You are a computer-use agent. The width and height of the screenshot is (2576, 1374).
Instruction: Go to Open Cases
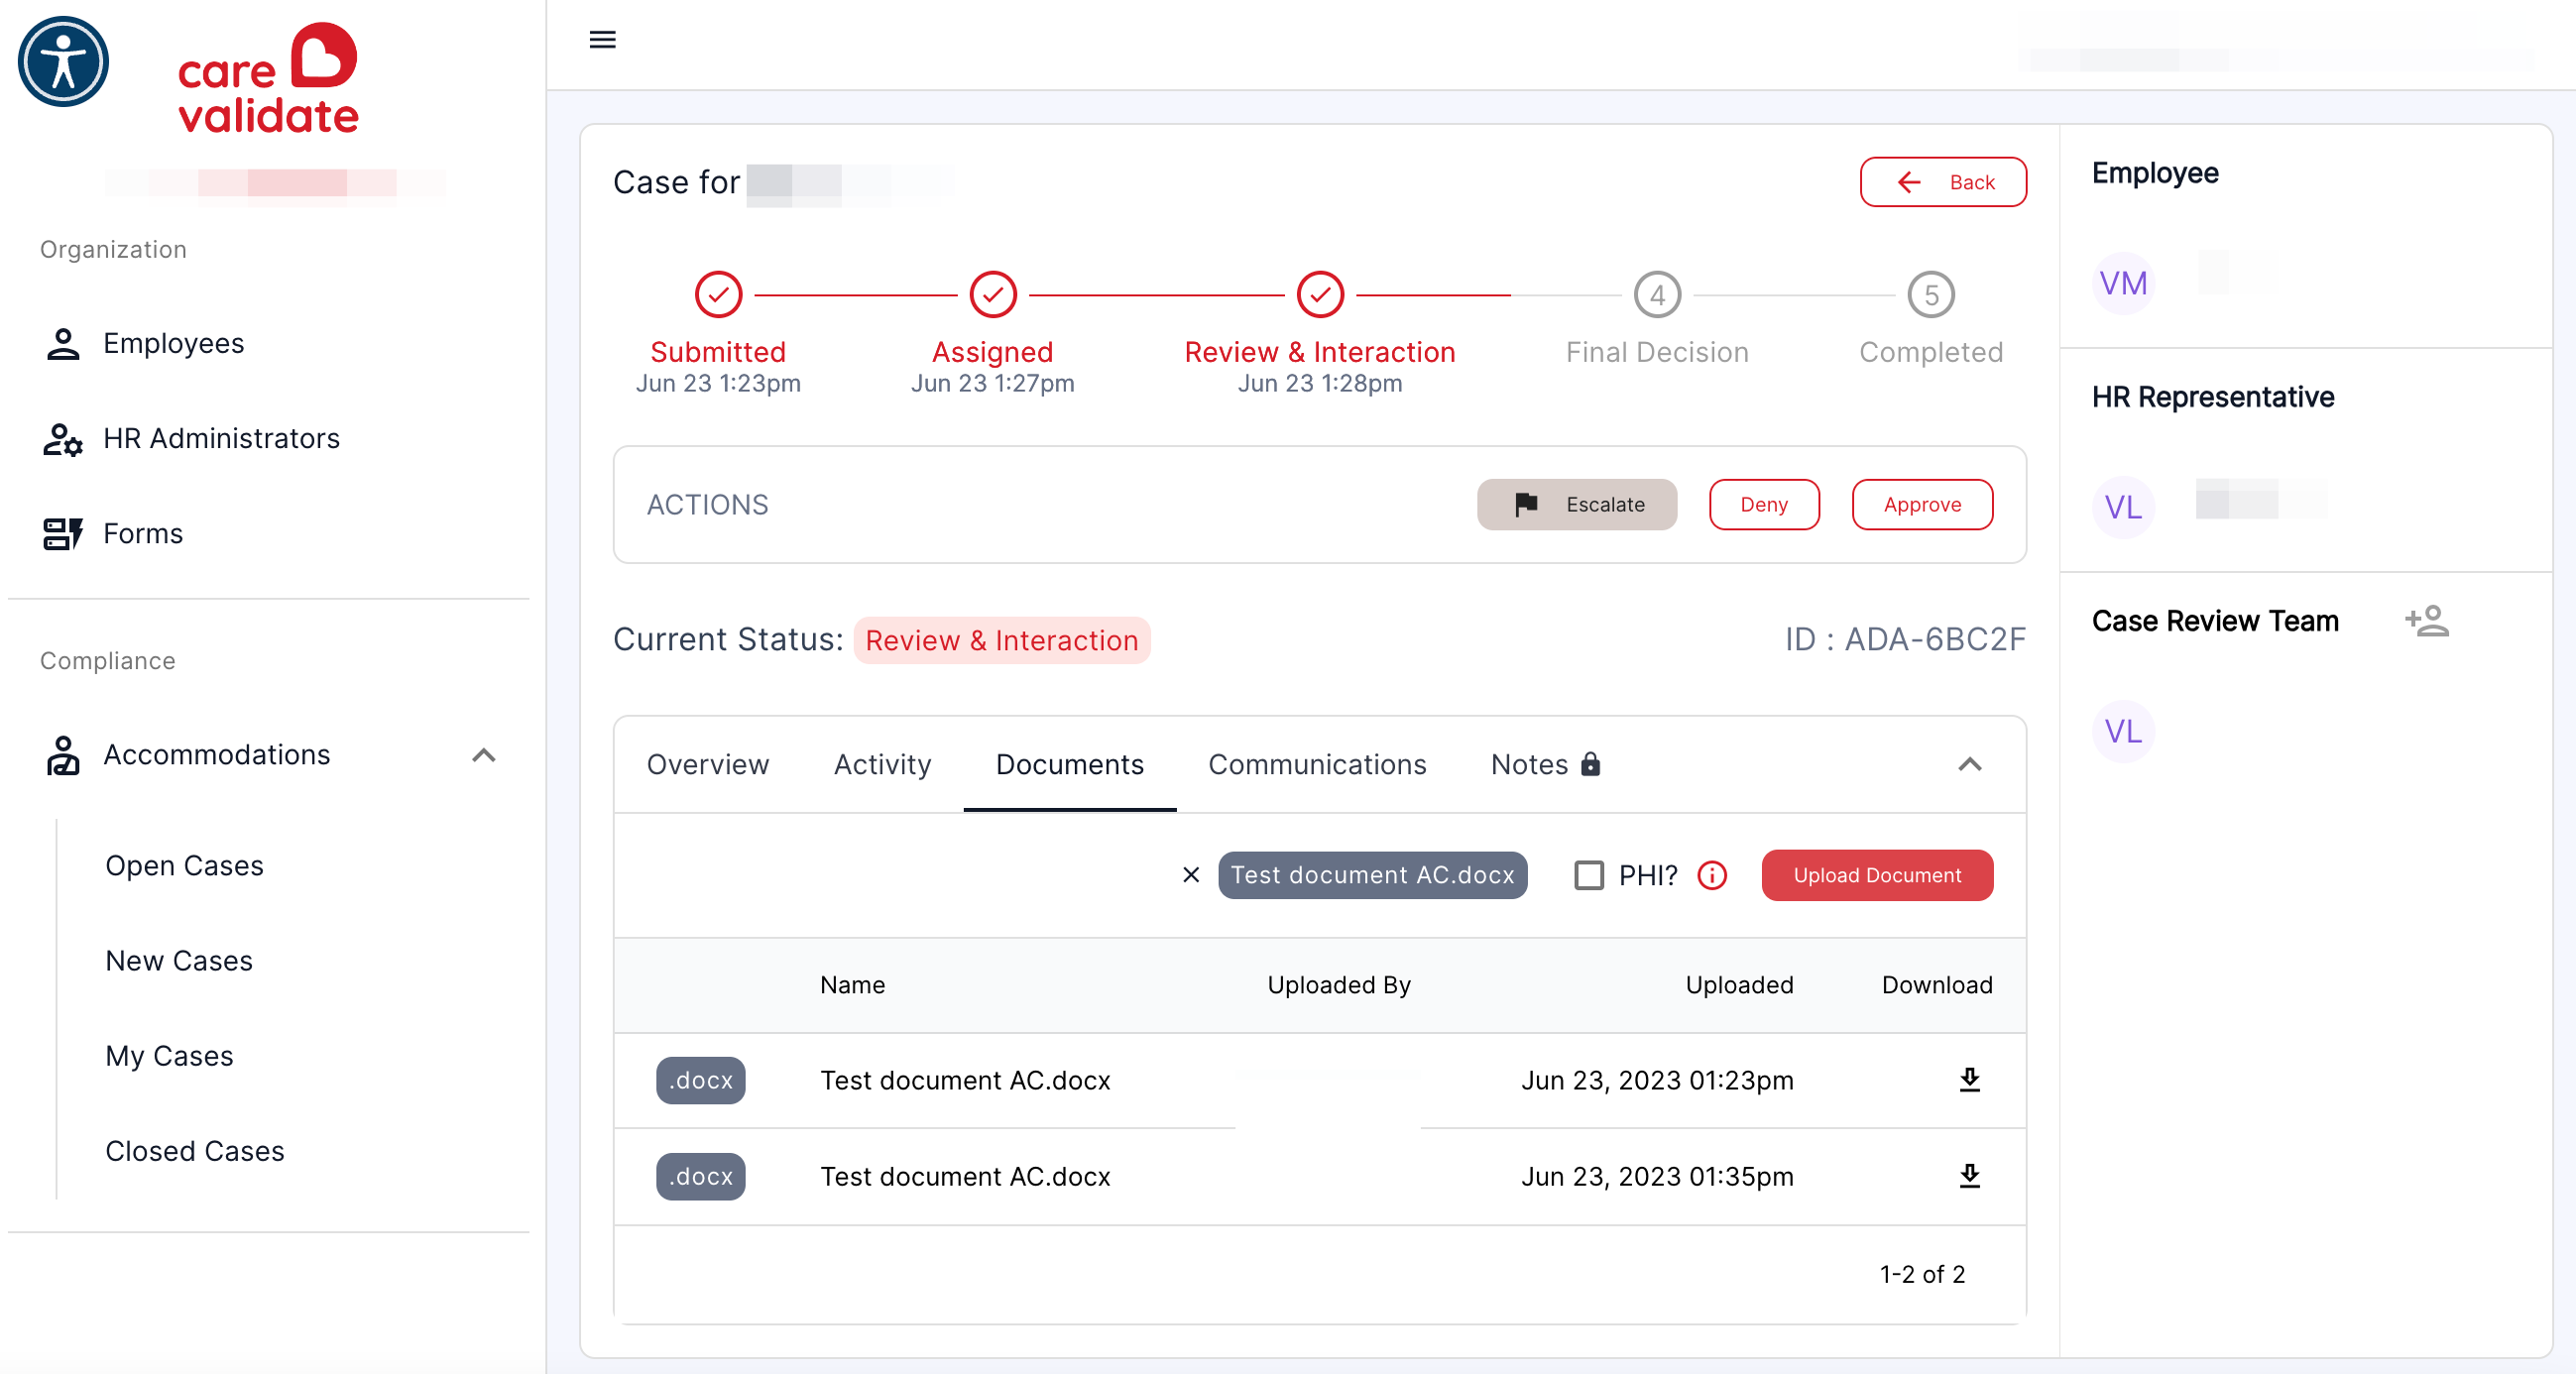184,865
